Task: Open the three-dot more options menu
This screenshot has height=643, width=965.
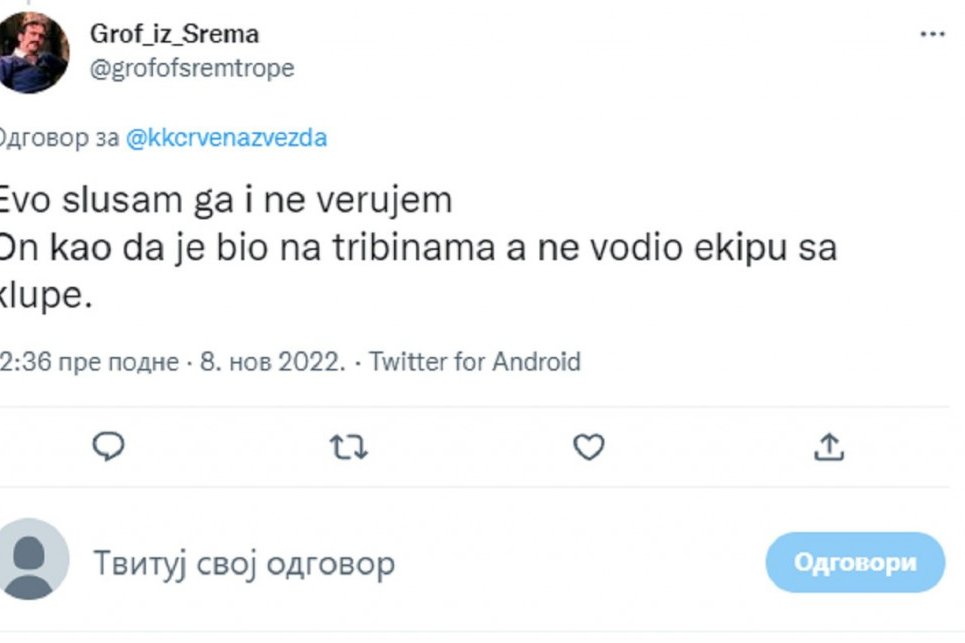Action: 931,34
